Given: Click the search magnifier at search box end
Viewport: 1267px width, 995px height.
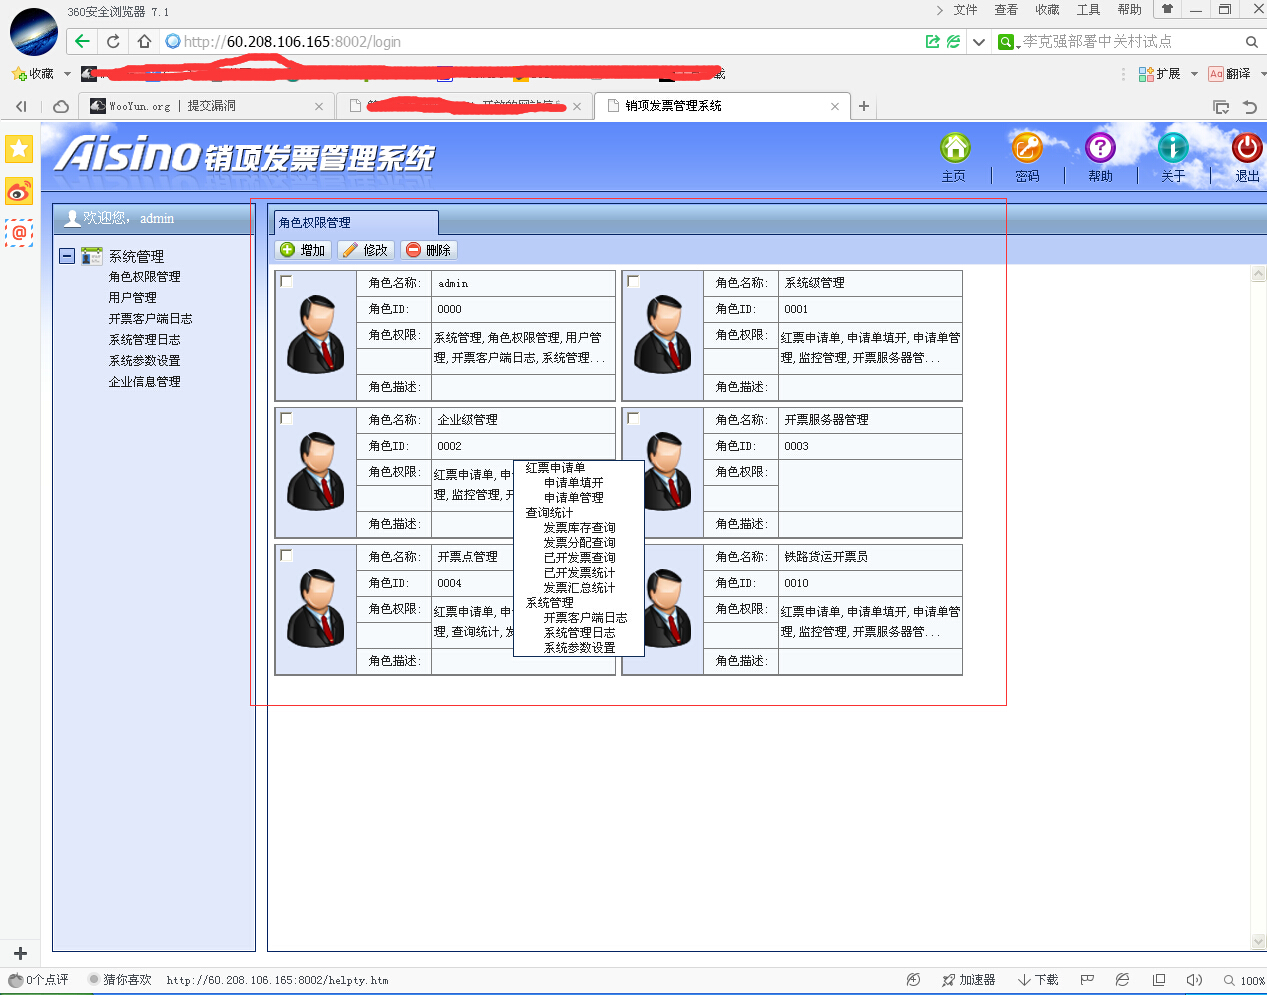Looking at the screenshot, I should [x=1251, y=41].
